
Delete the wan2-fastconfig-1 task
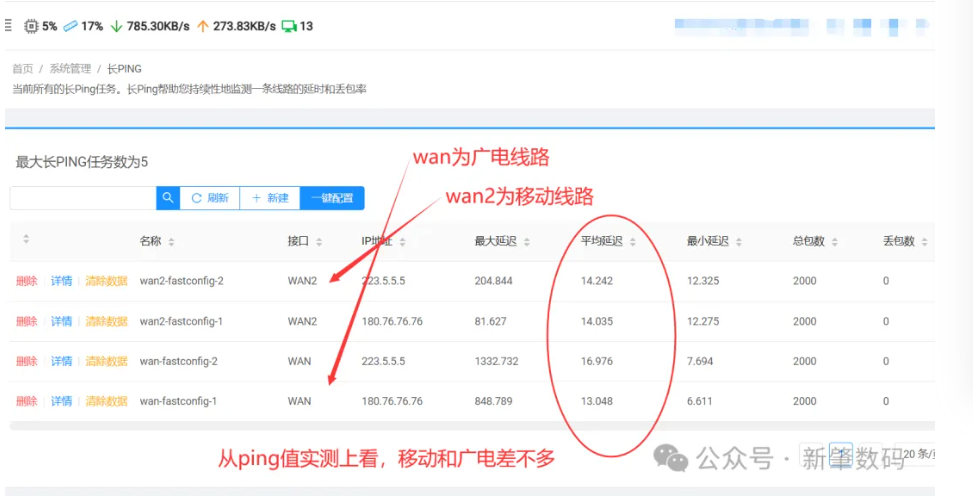pyautogui.click(x=27, y=322)
